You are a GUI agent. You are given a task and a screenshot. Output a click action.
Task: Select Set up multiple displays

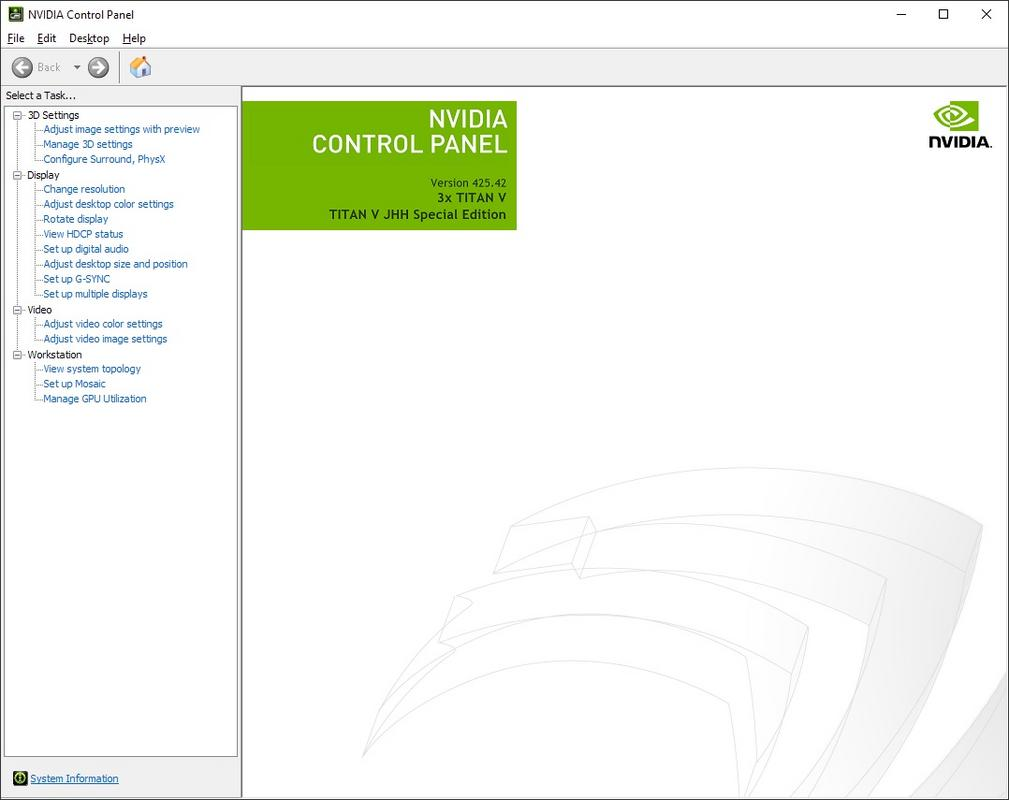point(95,294)
